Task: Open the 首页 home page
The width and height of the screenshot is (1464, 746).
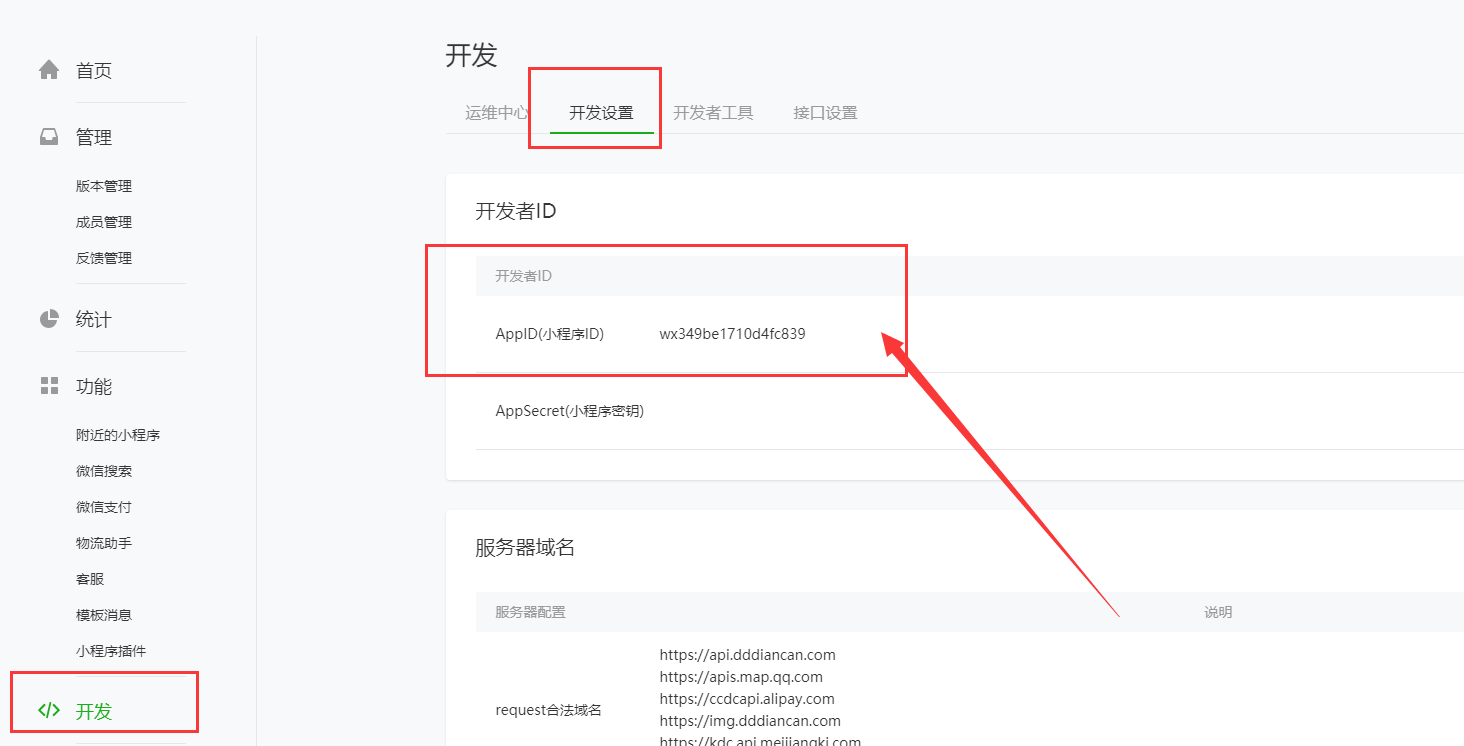Action: [x=94, y=71]
